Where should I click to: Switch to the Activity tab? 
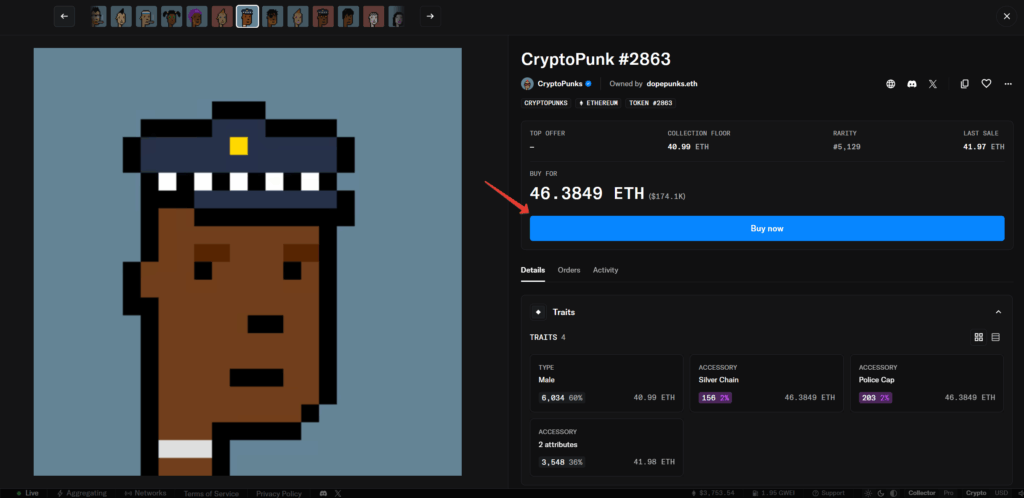pyautogui.click(x=605, y=270)
